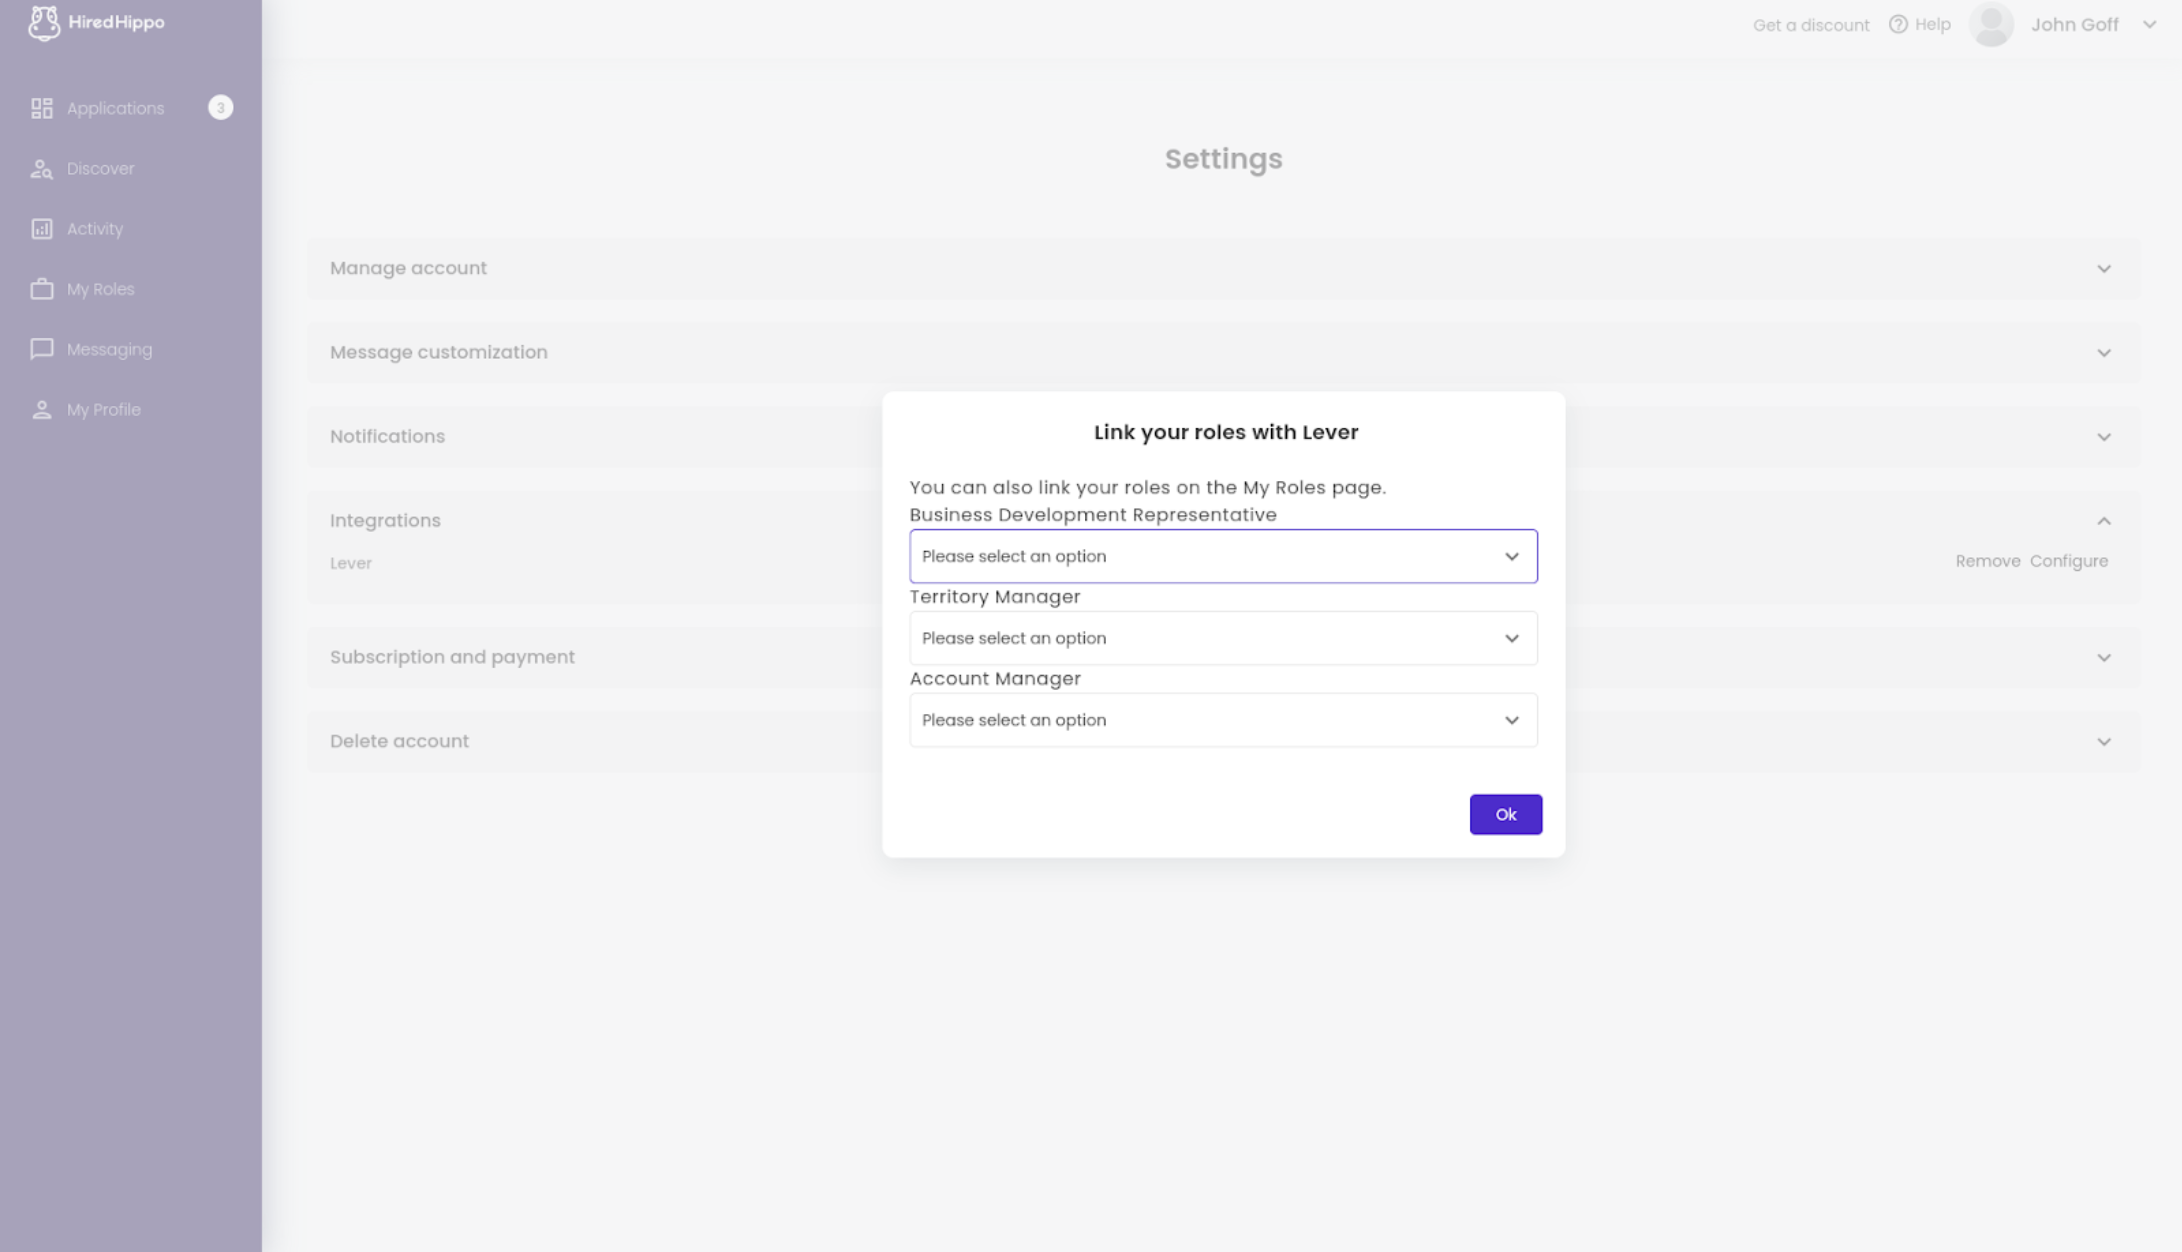Select the My Profile person icon
This screenshot has width=2182, height=1252.
click(x=42, y=408)
